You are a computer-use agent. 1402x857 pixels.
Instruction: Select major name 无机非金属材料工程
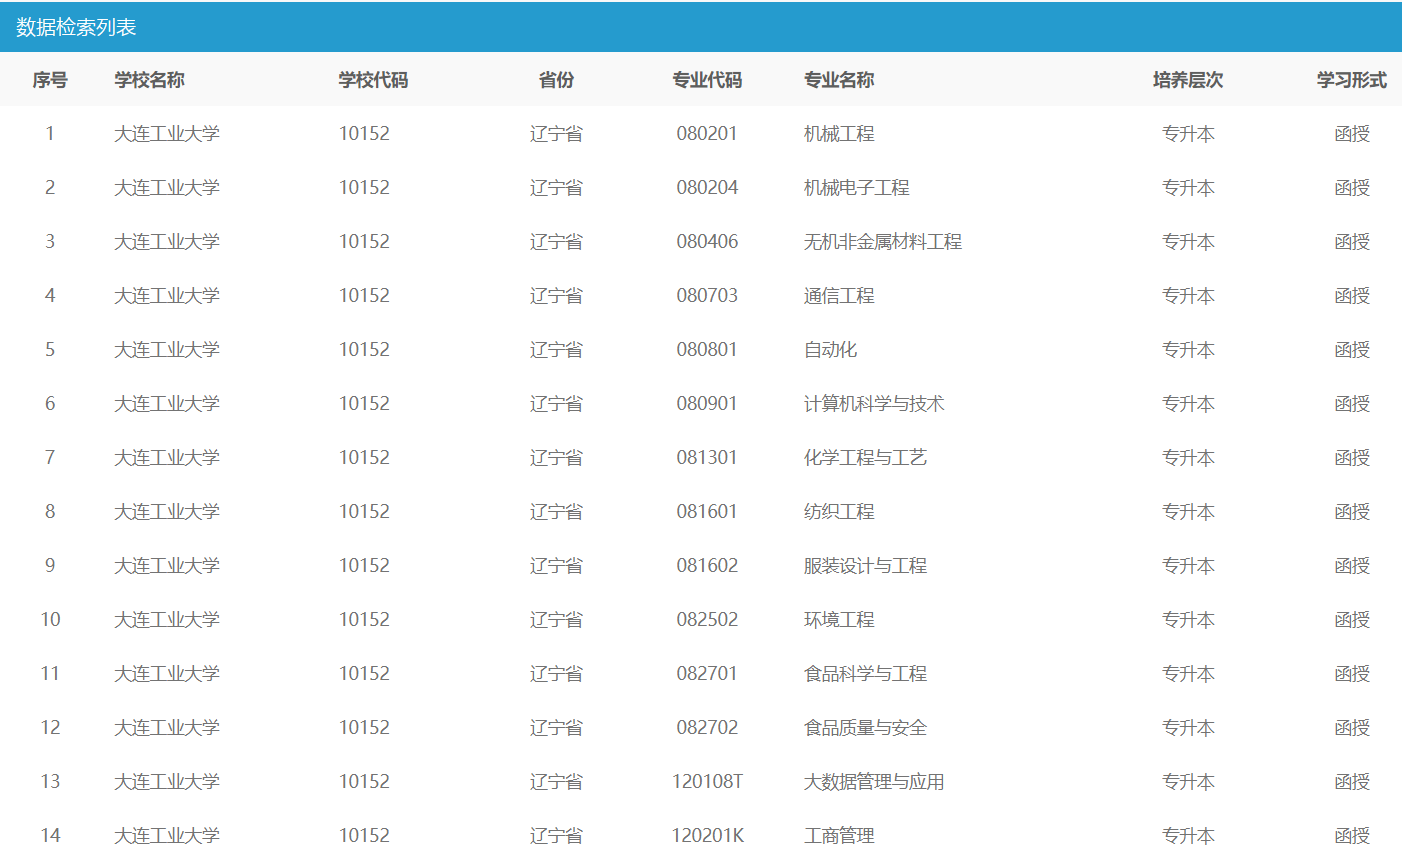tap(883, 242)
